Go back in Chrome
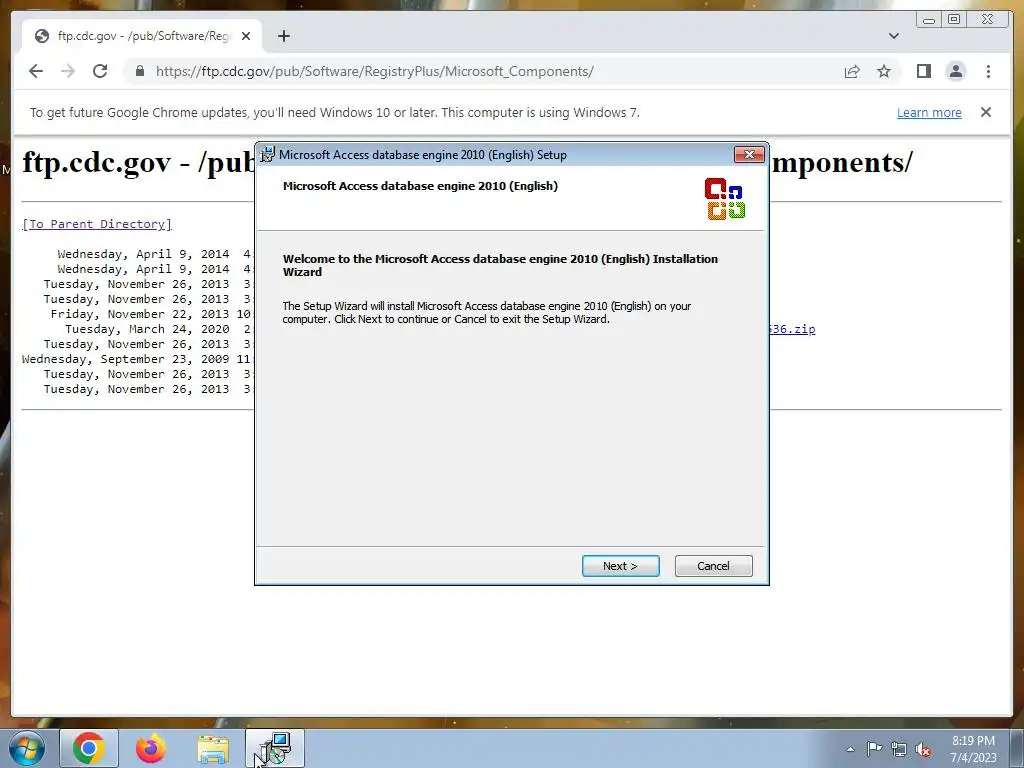The width and height of the screenshot is (1024, 768). coord(36,71)
